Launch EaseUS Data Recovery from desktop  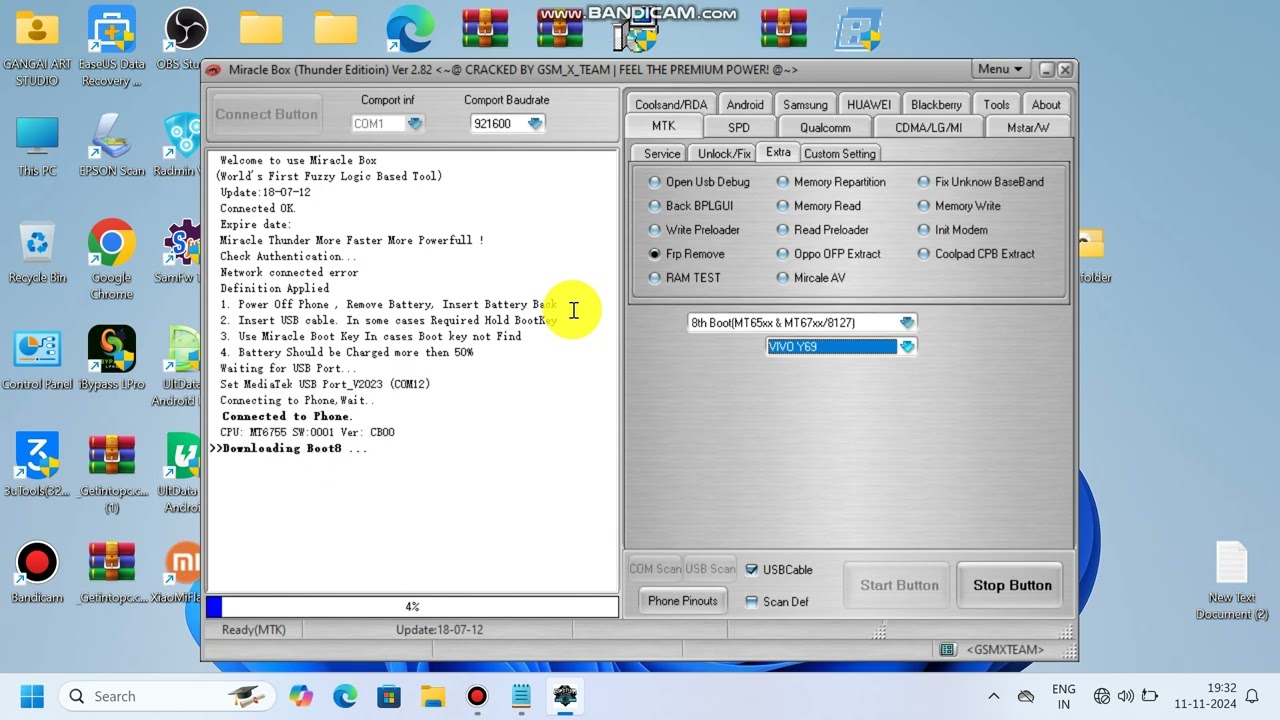point(111,46)
